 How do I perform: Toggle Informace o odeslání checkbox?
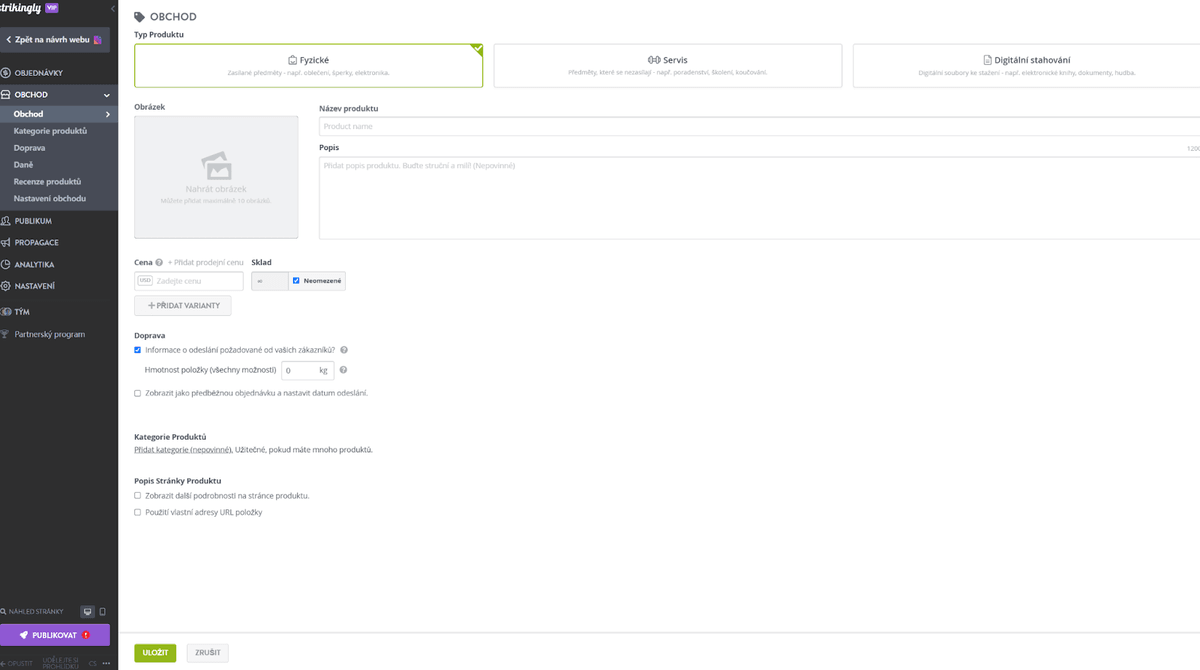point(138,350)
